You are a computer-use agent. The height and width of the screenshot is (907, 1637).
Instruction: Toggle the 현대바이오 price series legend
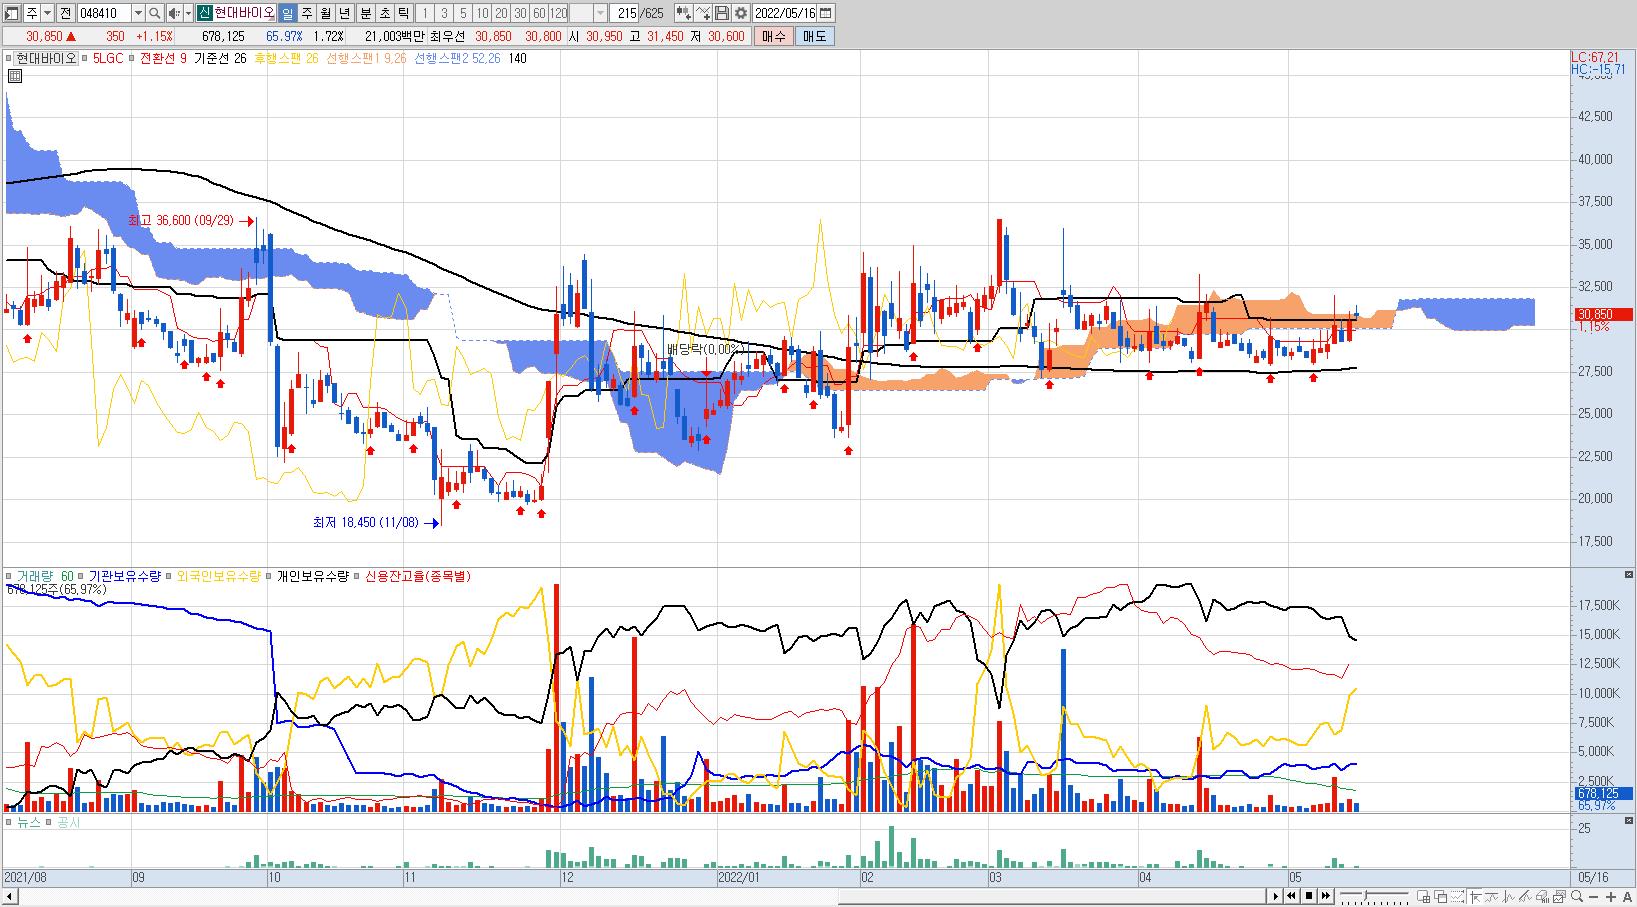[x=44, y=58]
